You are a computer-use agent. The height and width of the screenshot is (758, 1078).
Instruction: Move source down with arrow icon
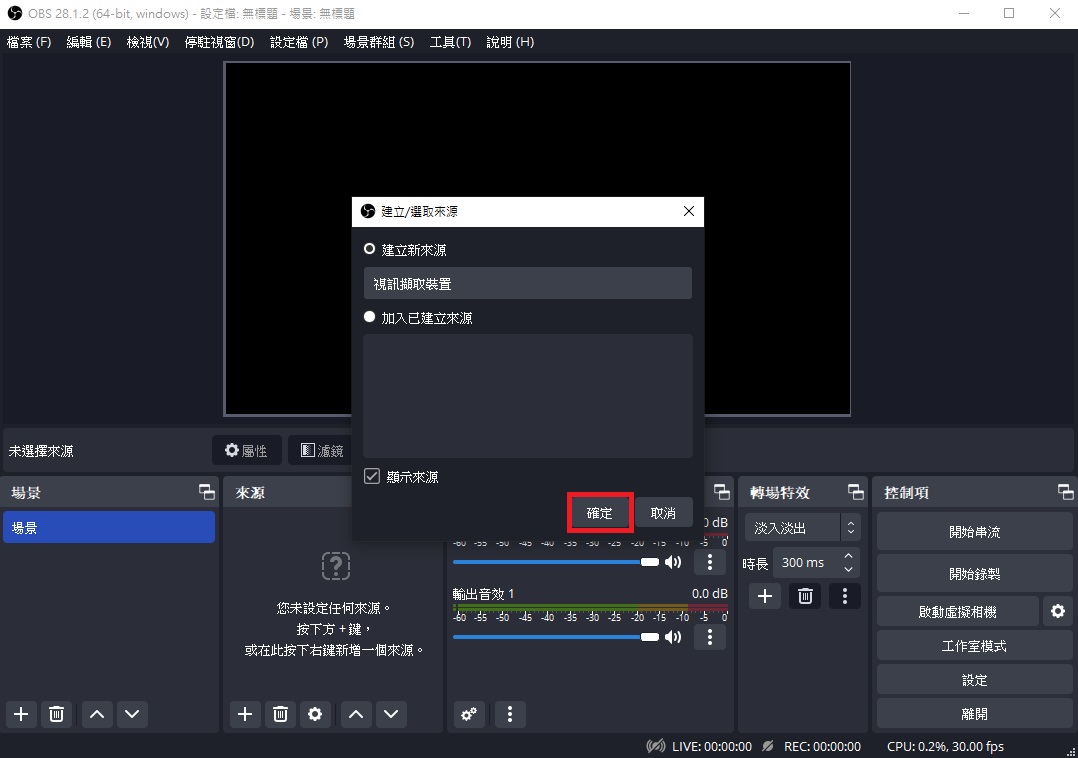pyautogui.click(x=390, y=714)
